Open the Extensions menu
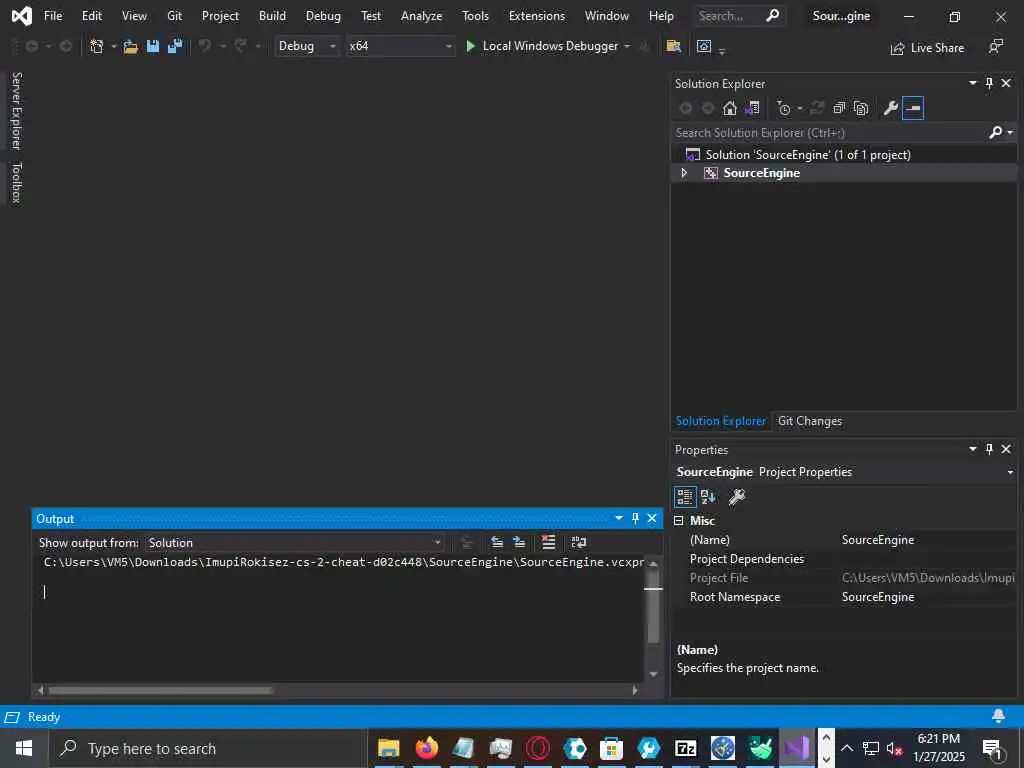 (537, 16)
